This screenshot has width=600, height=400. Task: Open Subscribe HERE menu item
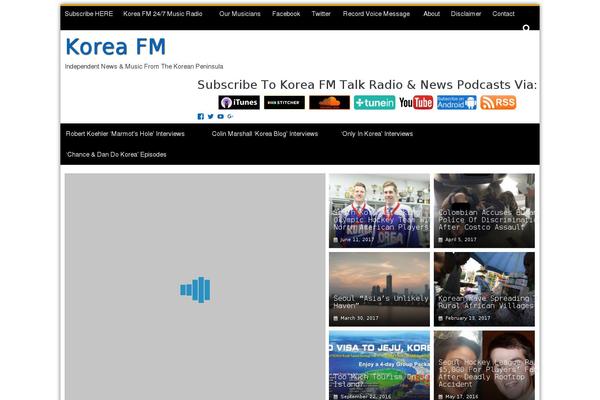click(89, 14)
